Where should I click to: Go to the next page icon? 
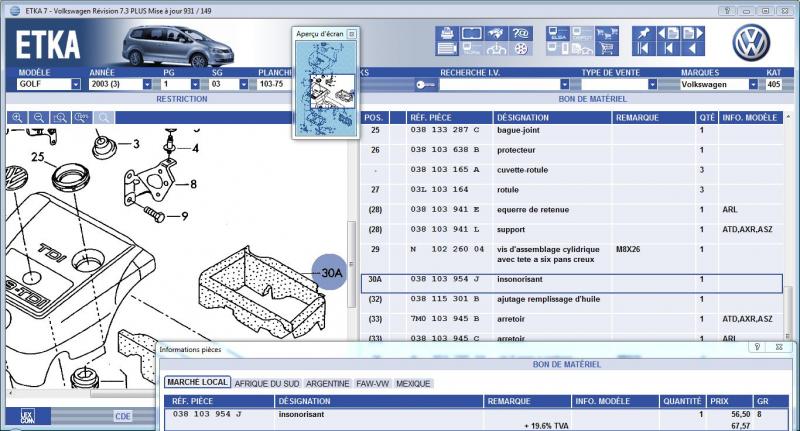(693, 34)
